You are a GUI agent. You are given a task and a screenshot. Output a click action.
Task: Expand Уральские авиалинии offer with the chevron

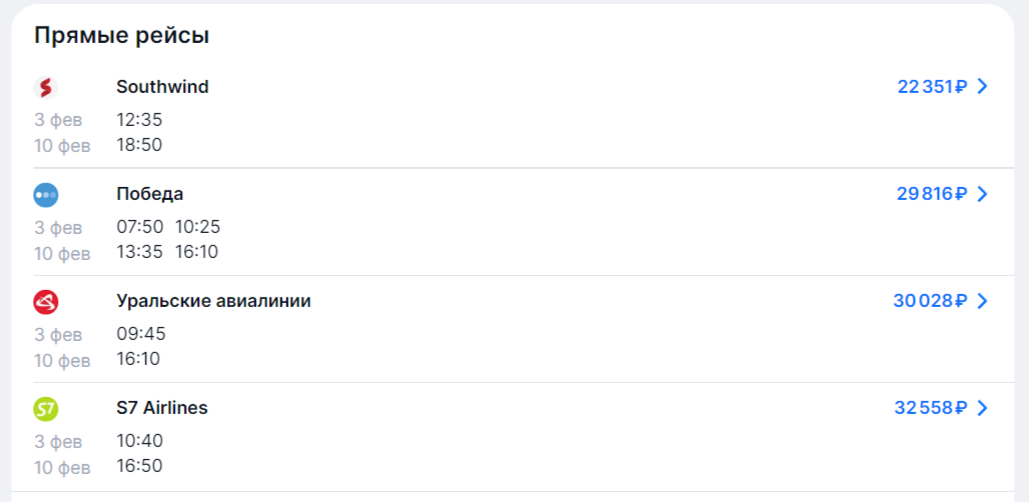(x=982, y=301)
